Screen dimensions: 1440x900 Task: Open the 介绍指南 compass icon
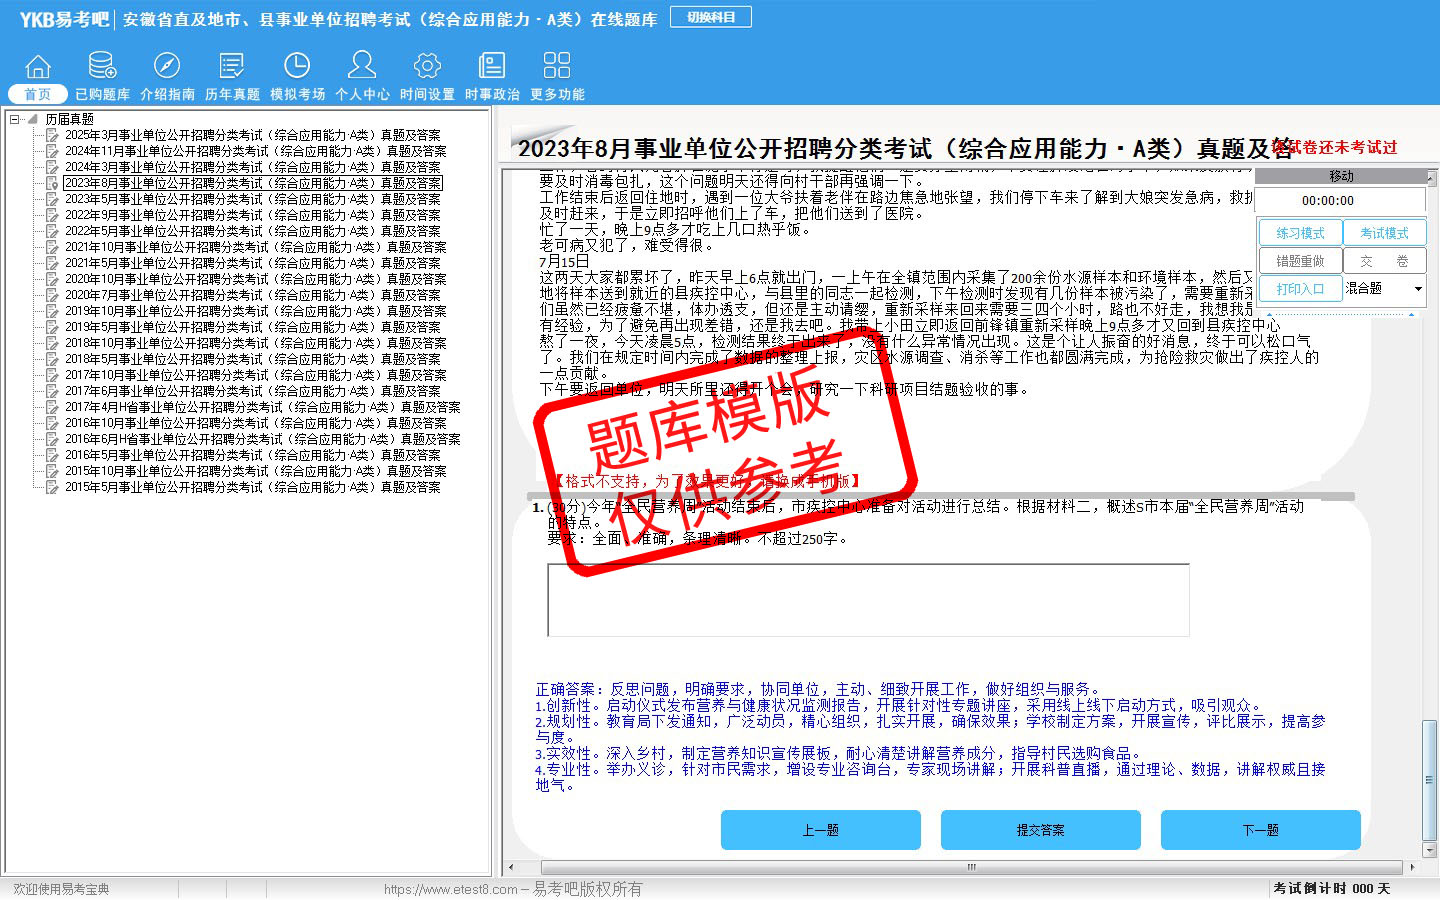tap(167, 67)
